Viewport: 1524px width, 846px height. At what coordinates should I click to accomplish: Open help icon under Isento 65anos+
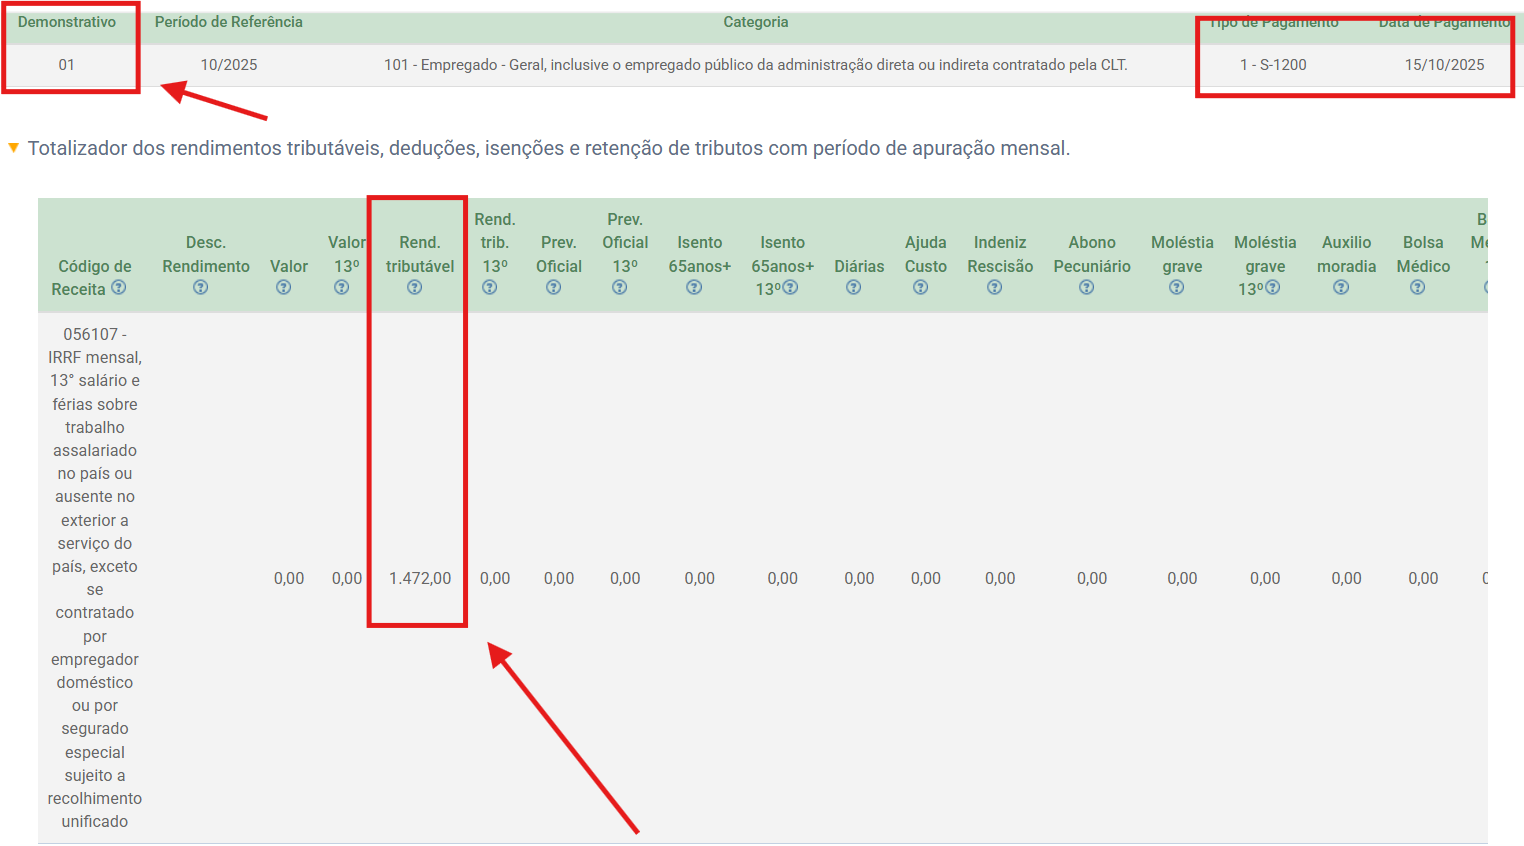(x=694, y=288)
